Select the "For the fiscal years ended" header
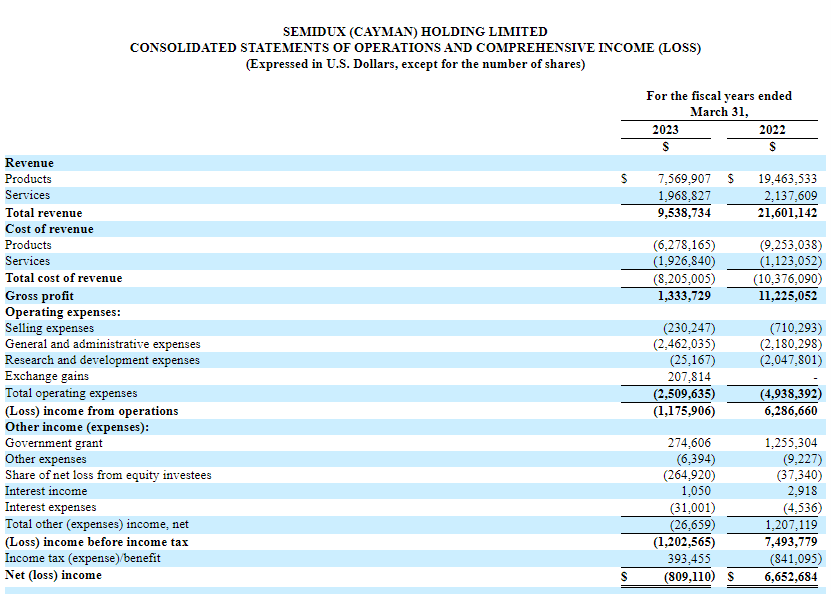Screen dimensions: 831x594 (x=719, y=96)
